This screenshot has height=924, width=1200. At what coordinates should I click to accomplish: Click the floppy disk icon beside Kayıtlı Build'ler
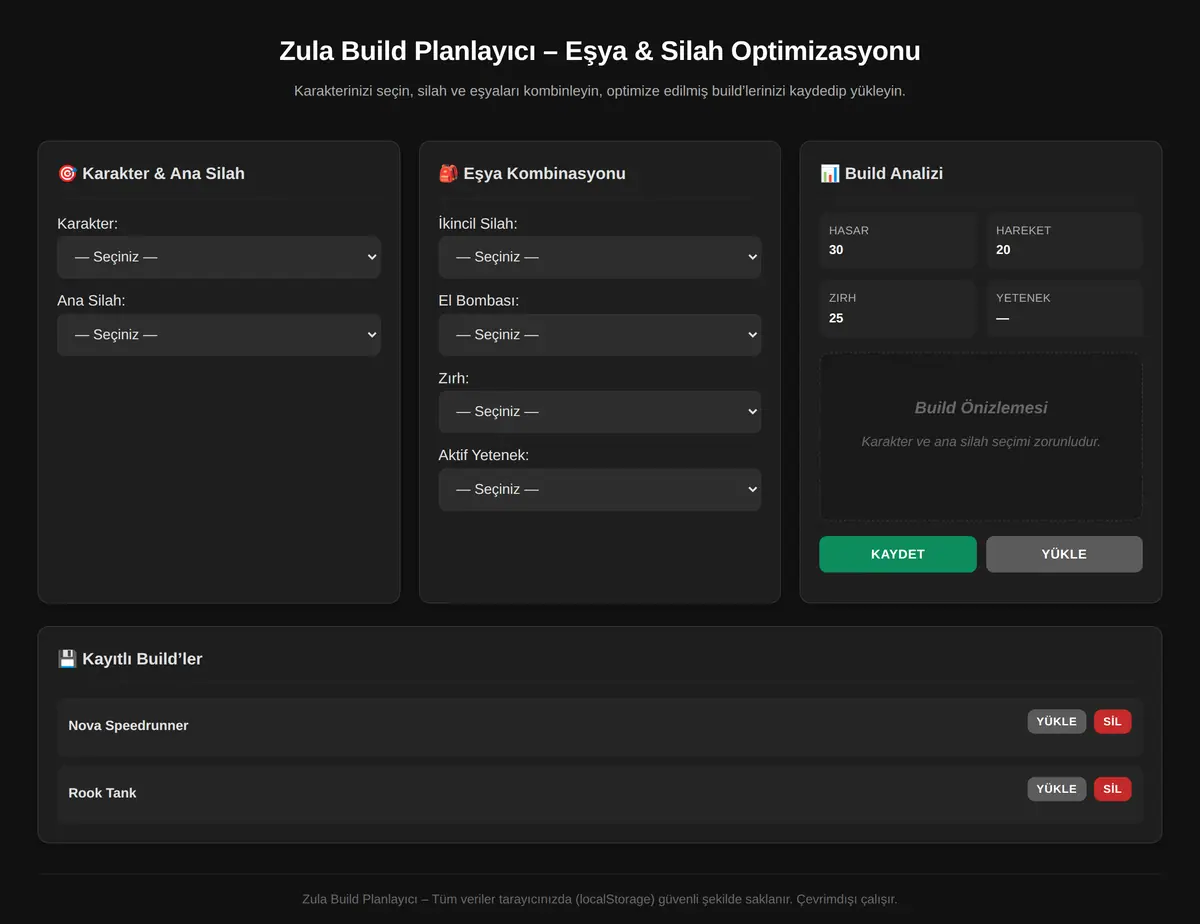(67, 659)
